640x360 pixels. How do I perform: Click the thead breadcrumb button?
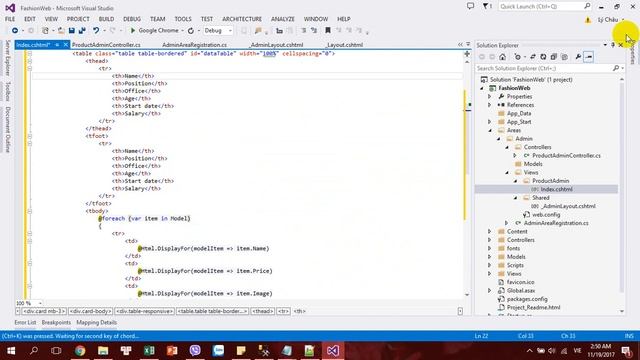[x=262, y=311]
